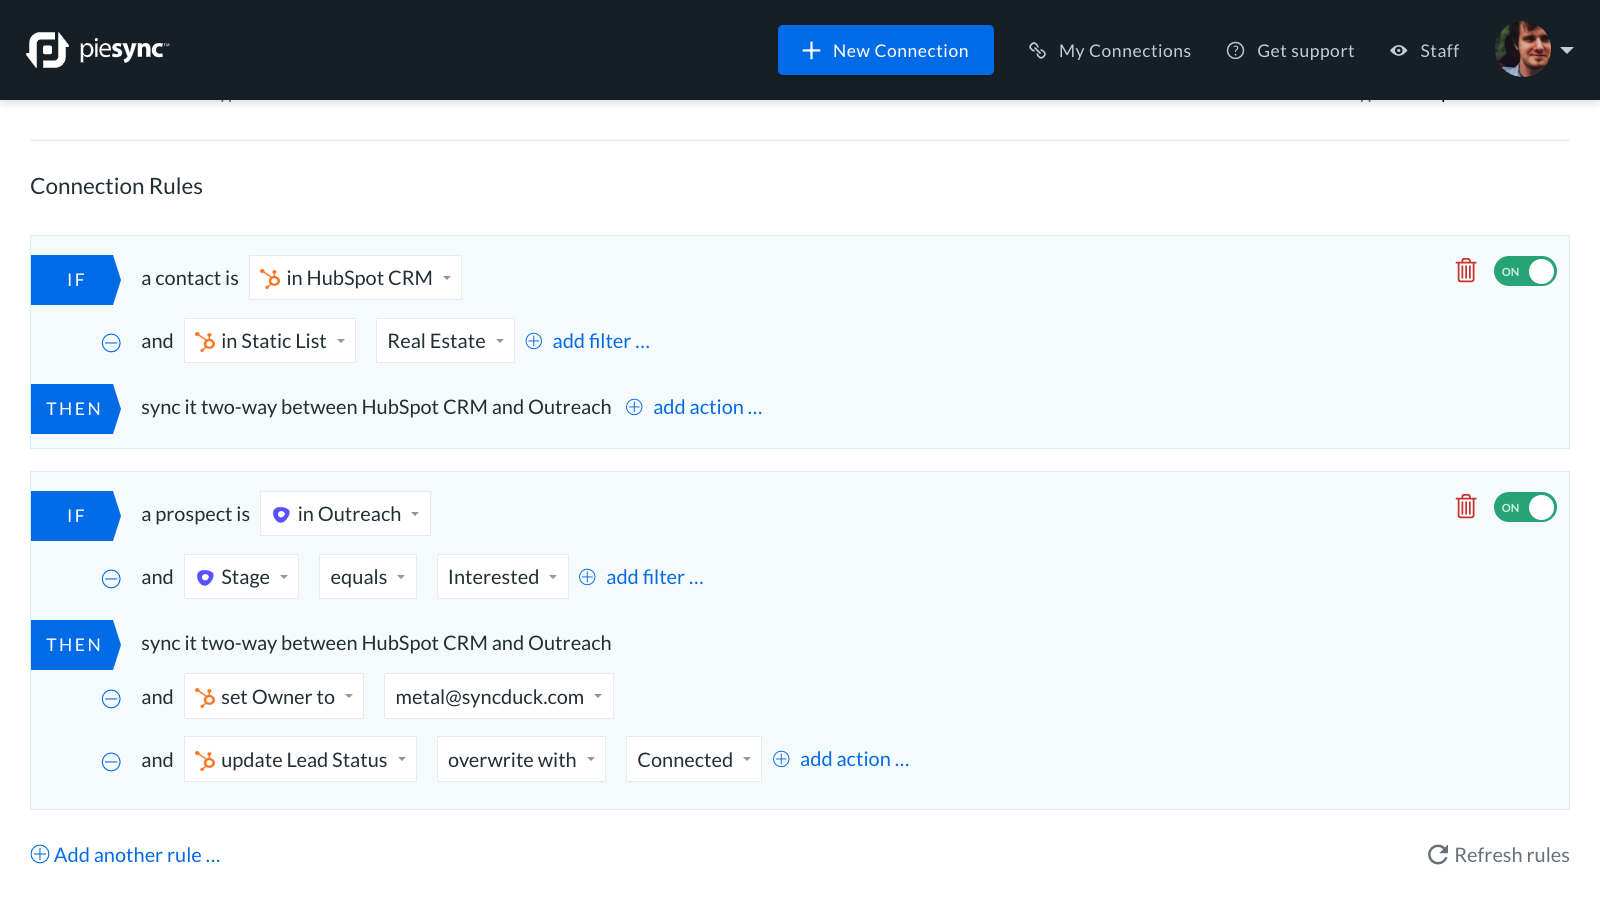
Task: Open the Get support menu item
Action: click(x=1290, y=51)
